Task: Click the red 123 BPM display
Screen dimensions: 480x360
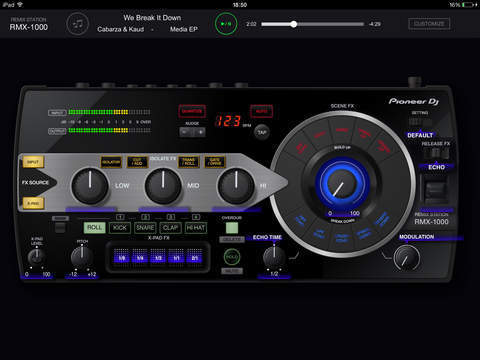Action: coord(228,121)
